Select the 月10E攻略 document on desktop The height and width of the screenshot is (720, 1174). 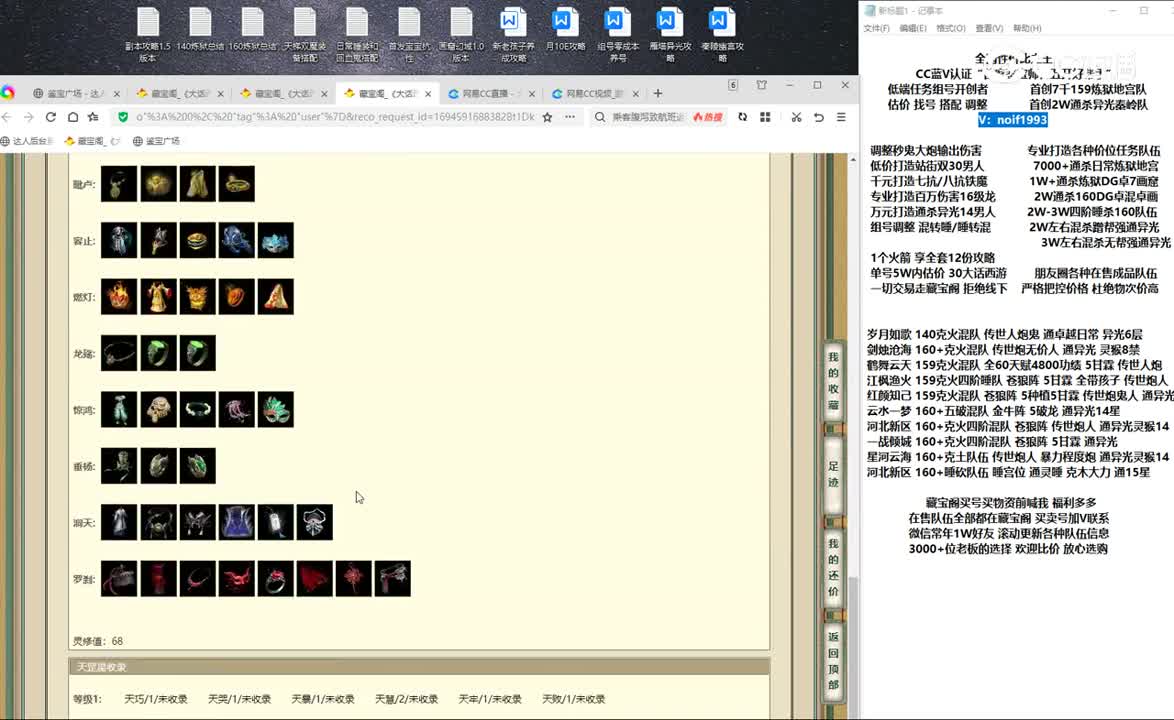[x=565, y=31]
